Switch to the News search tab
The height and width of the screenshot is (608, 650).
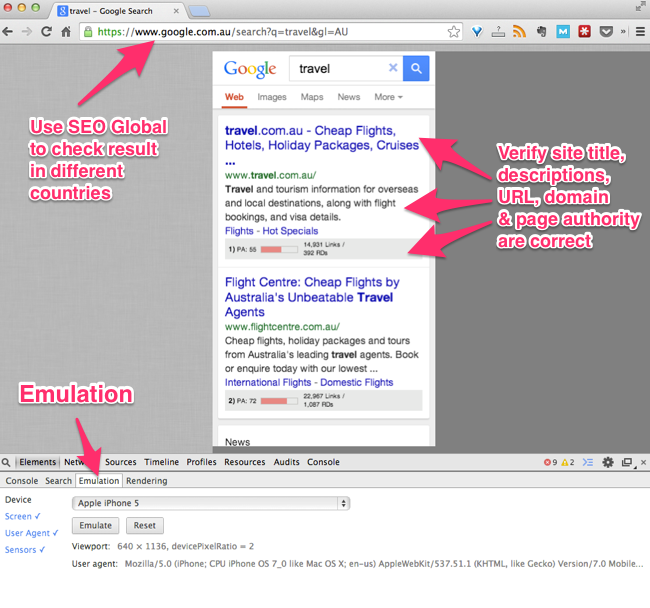(349, 97)
